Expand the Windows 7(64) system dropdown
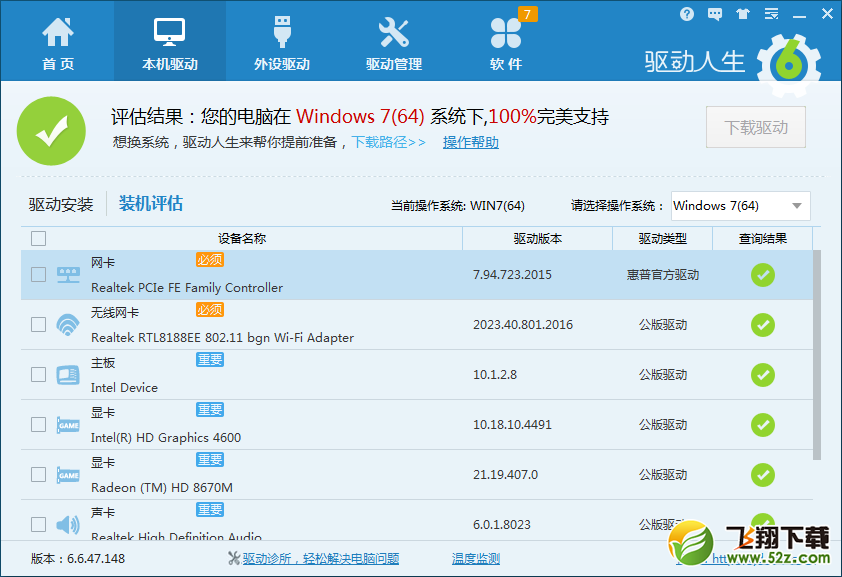Viewport: 842px width, 577px height. point(741,206)
